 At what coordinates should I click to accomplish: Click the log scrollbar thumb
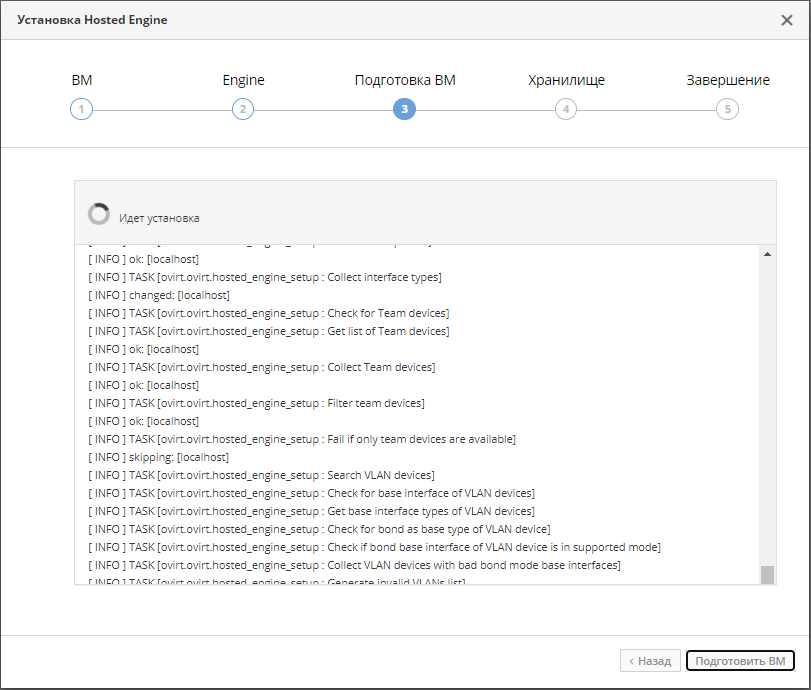point(767,574)
